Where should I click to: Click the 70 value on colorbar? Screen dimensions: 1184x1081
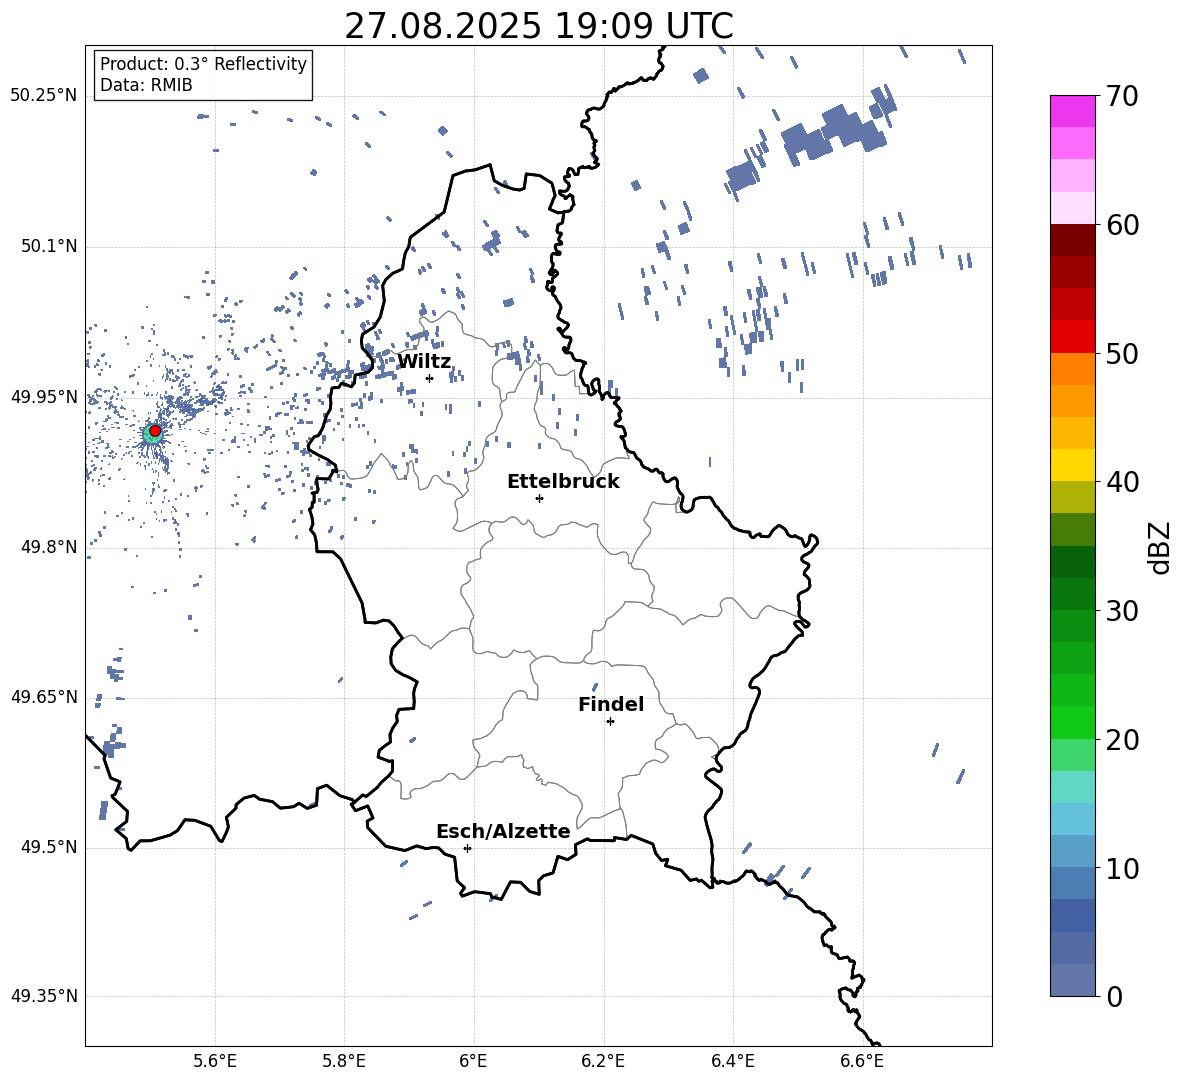pyautogui.click(x=1122, y=96)
